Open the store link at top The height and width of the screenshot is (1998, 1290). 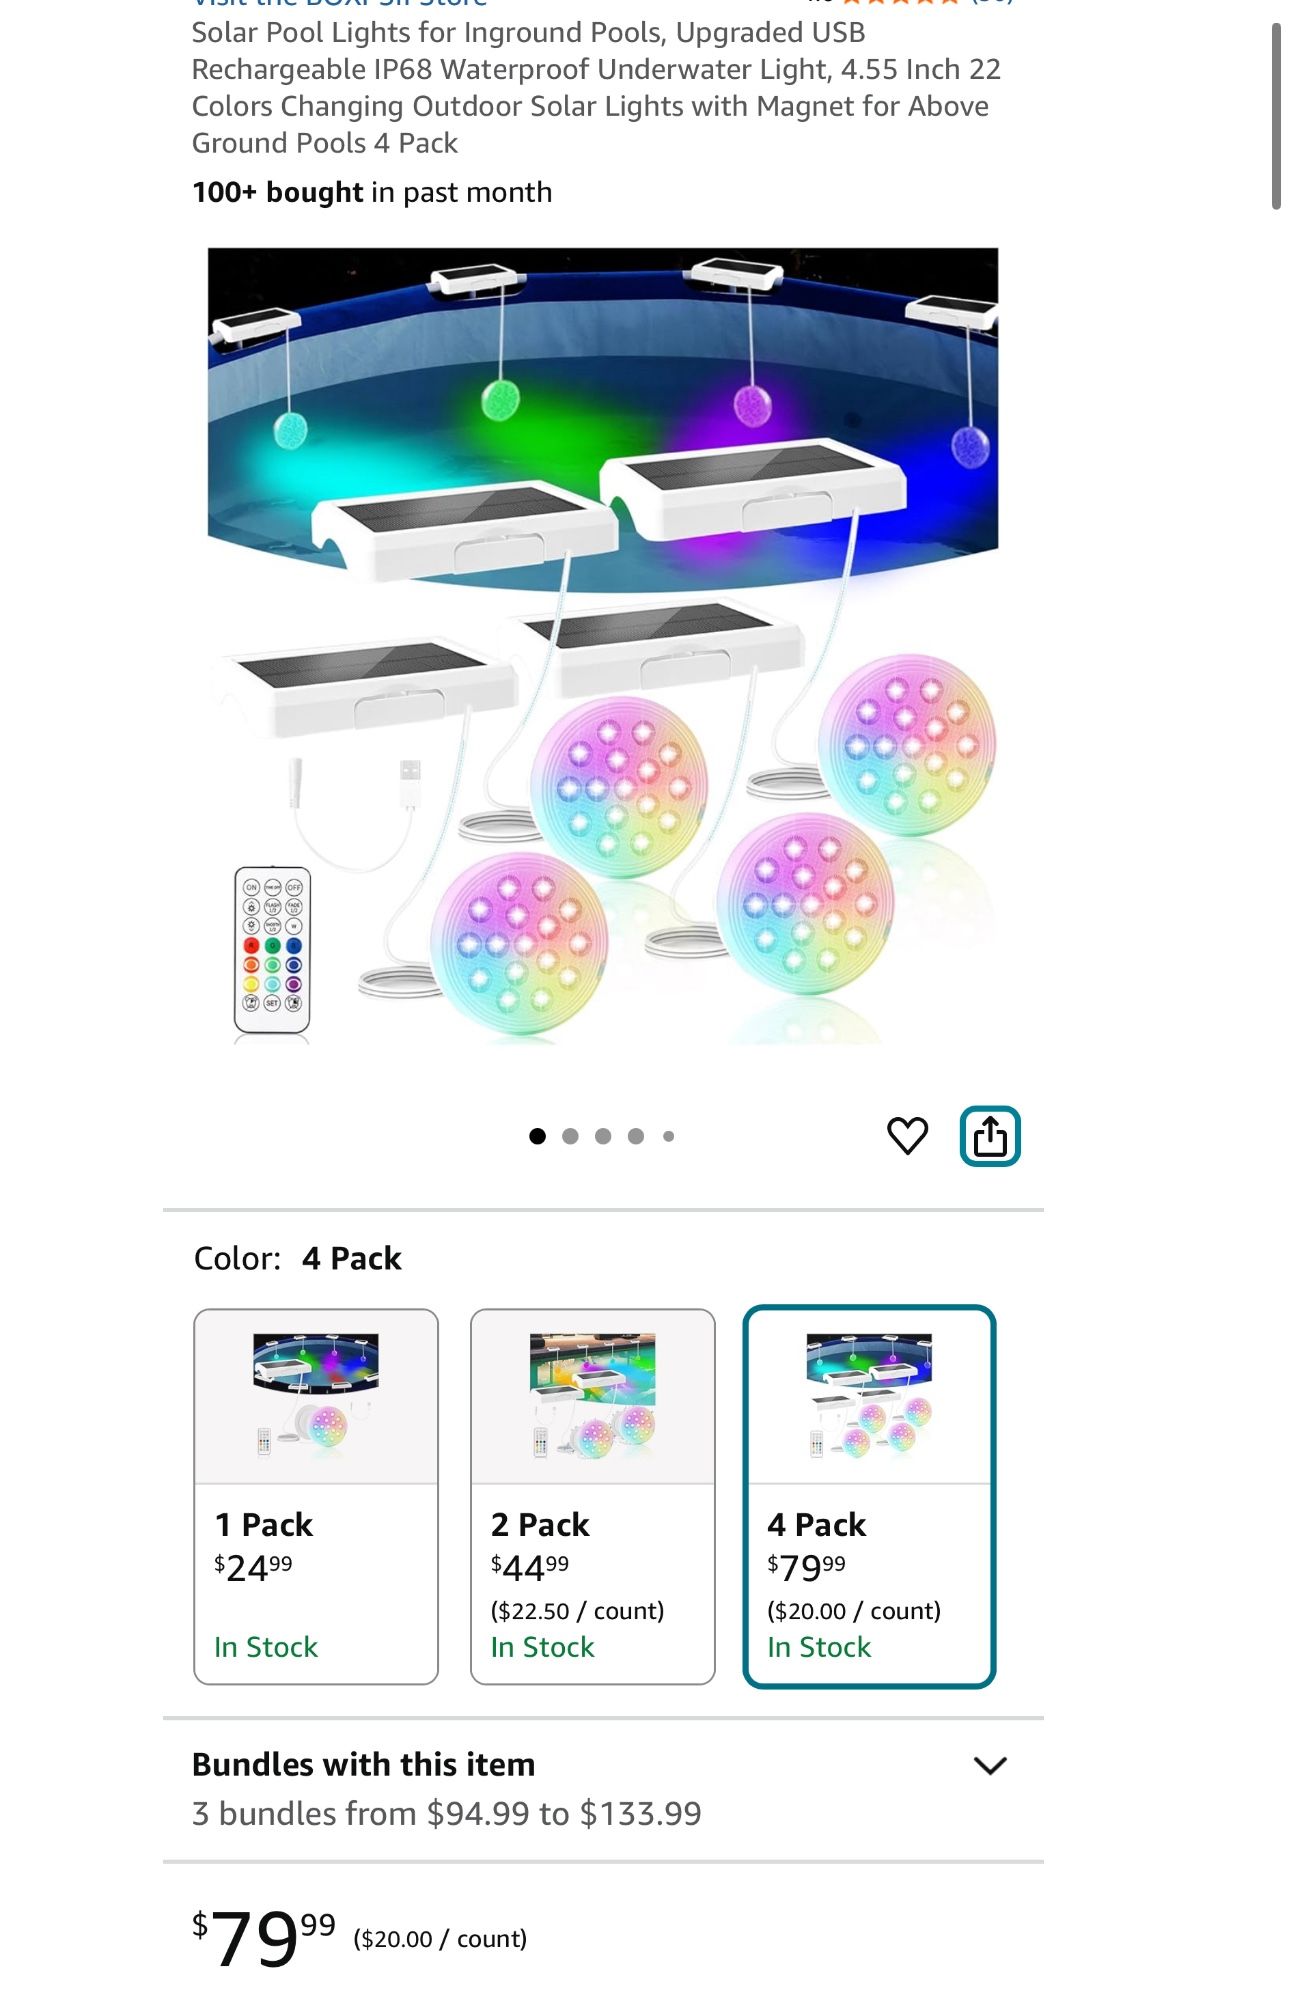click(340, 3)
